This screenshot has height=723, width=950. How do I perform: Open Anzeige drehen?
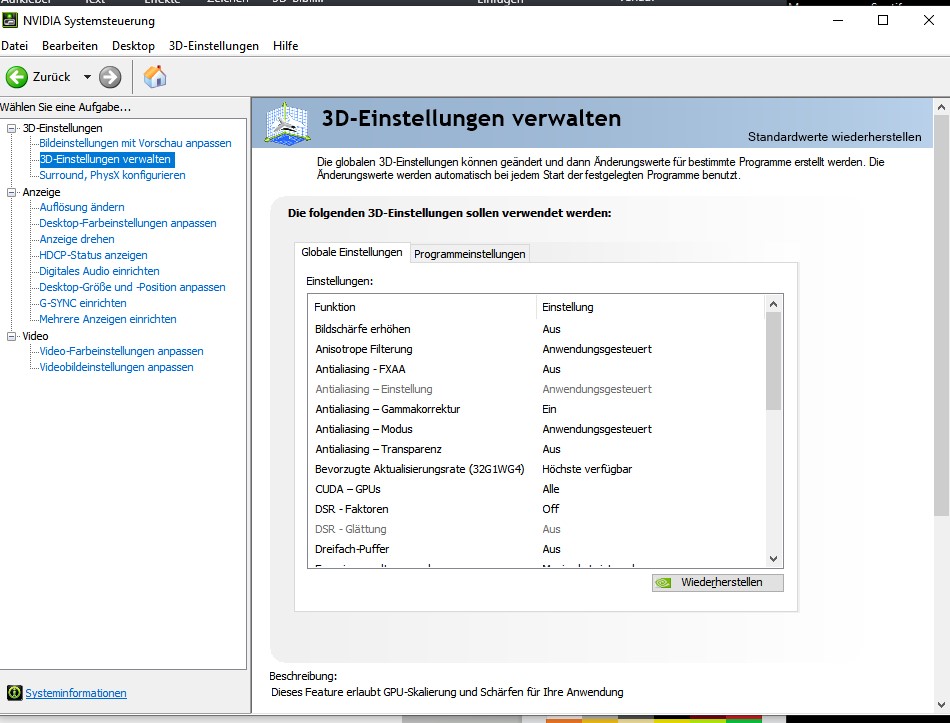(x=77, y=239)
